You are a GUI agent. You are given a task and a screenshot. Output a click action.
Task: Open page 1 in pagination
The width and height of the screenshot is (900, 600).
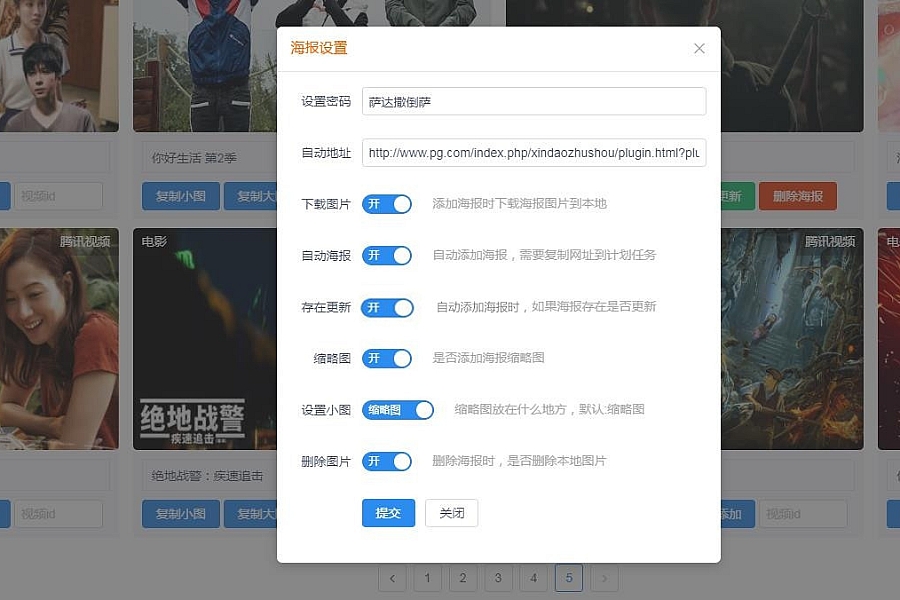[x=427, y=578]
